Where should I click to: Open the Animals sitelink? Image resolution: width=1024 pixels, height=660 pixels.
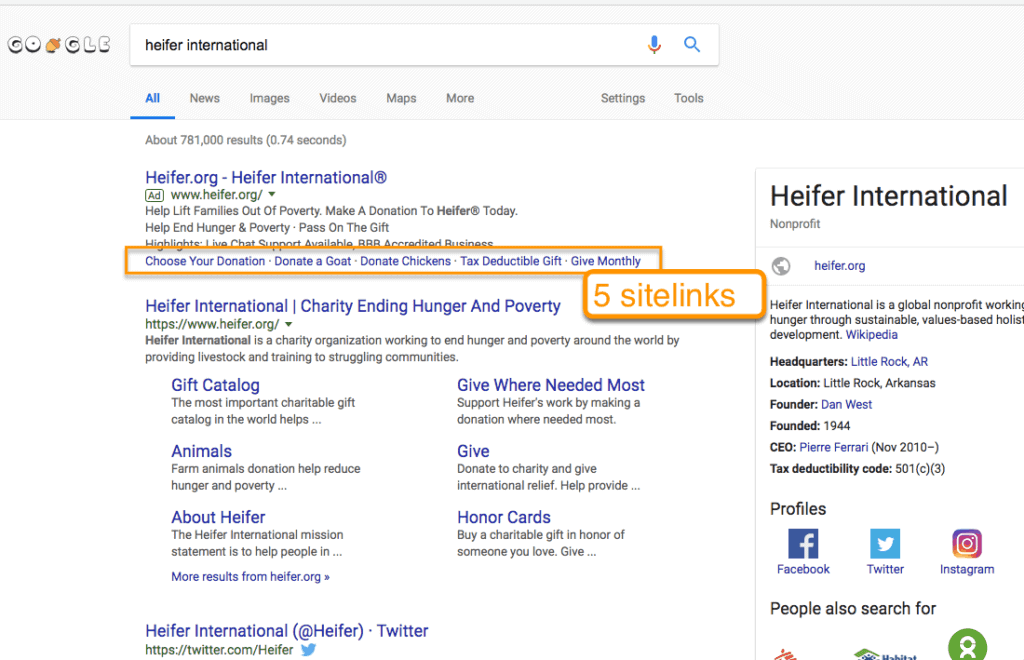click(x=201, y=451)
